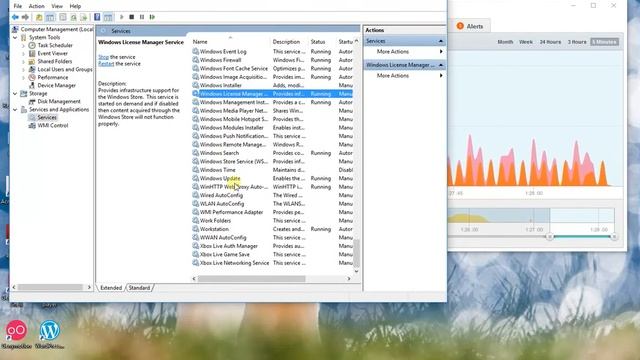Open the File menu
The image size is (640, 360).
click(18, 6)
